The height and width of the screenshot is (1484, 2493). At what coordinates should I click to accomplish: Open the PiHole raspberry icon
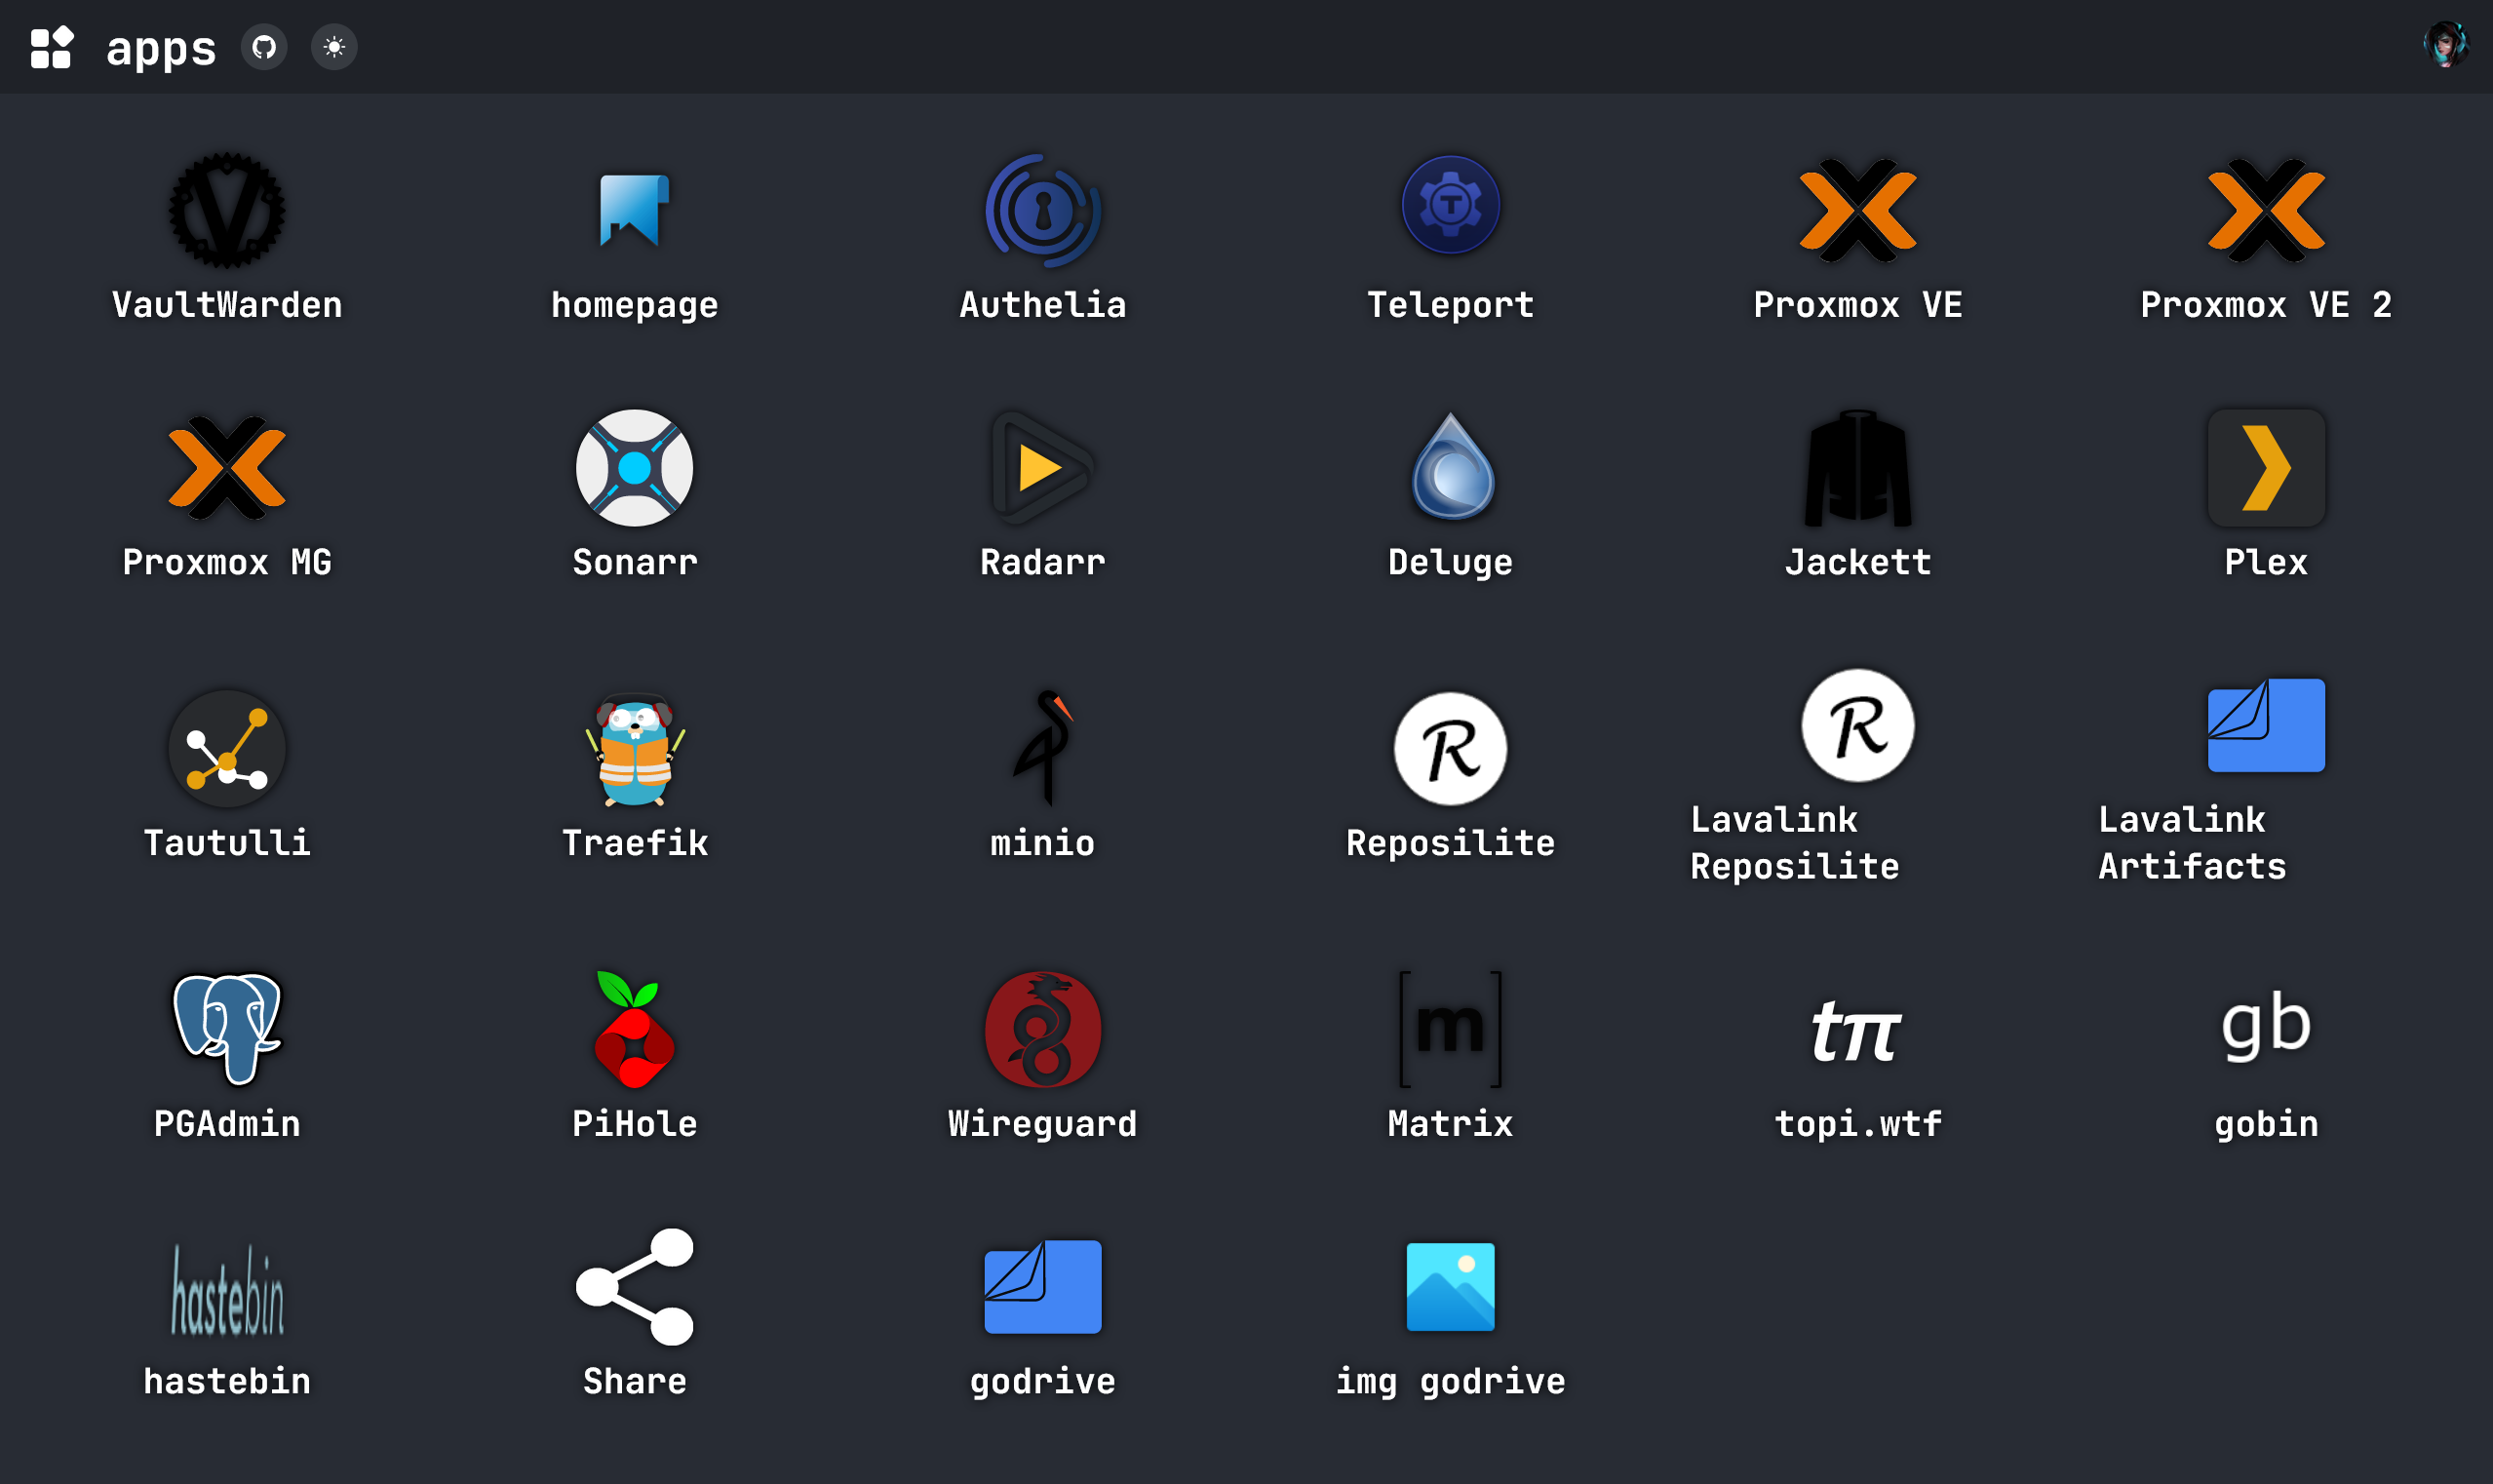pyautogui.click(x=634, y=1029)
